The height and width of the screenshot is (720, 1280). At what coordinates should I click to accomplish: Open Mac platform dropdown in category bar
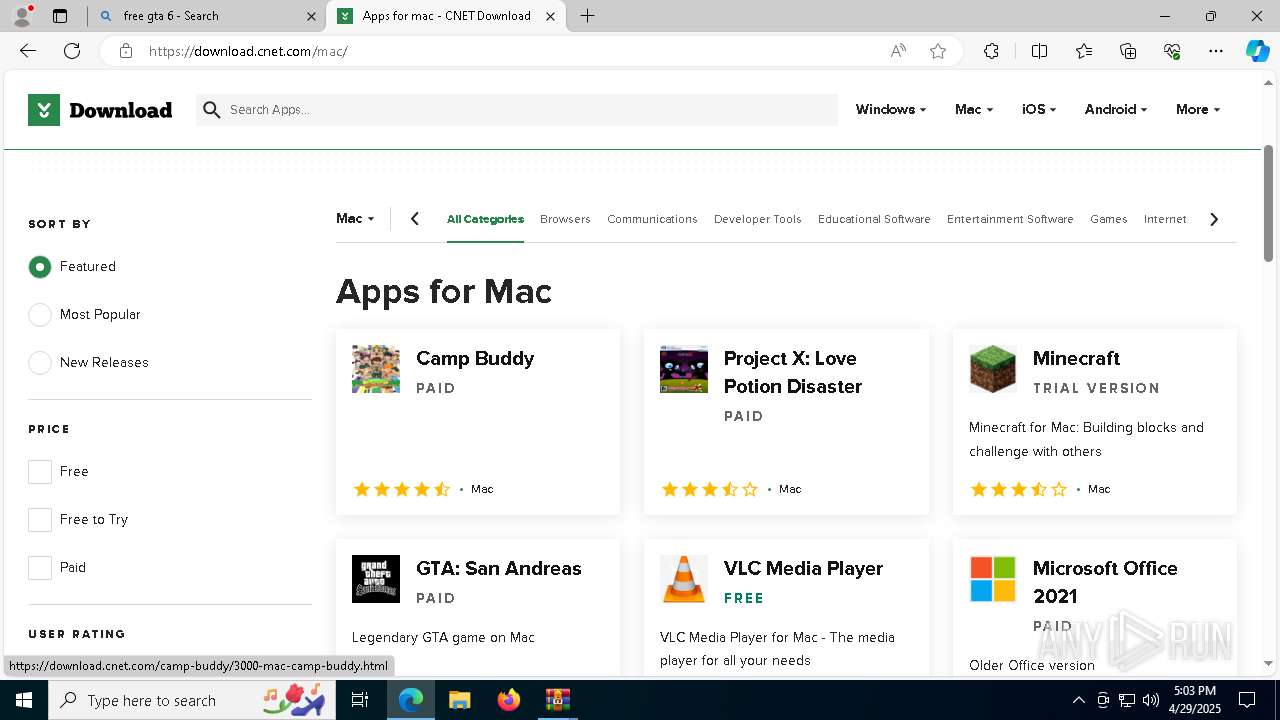coord(355,218)
